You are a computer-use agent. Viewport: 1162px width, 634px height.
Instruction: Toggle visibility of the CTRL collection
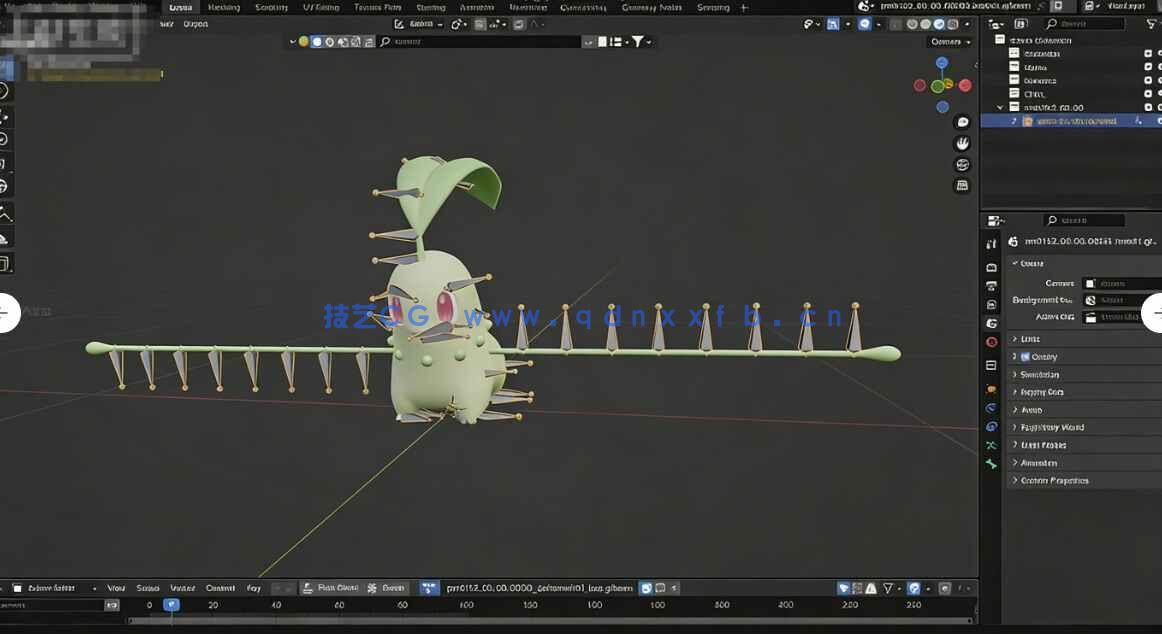coord(1148,93)
